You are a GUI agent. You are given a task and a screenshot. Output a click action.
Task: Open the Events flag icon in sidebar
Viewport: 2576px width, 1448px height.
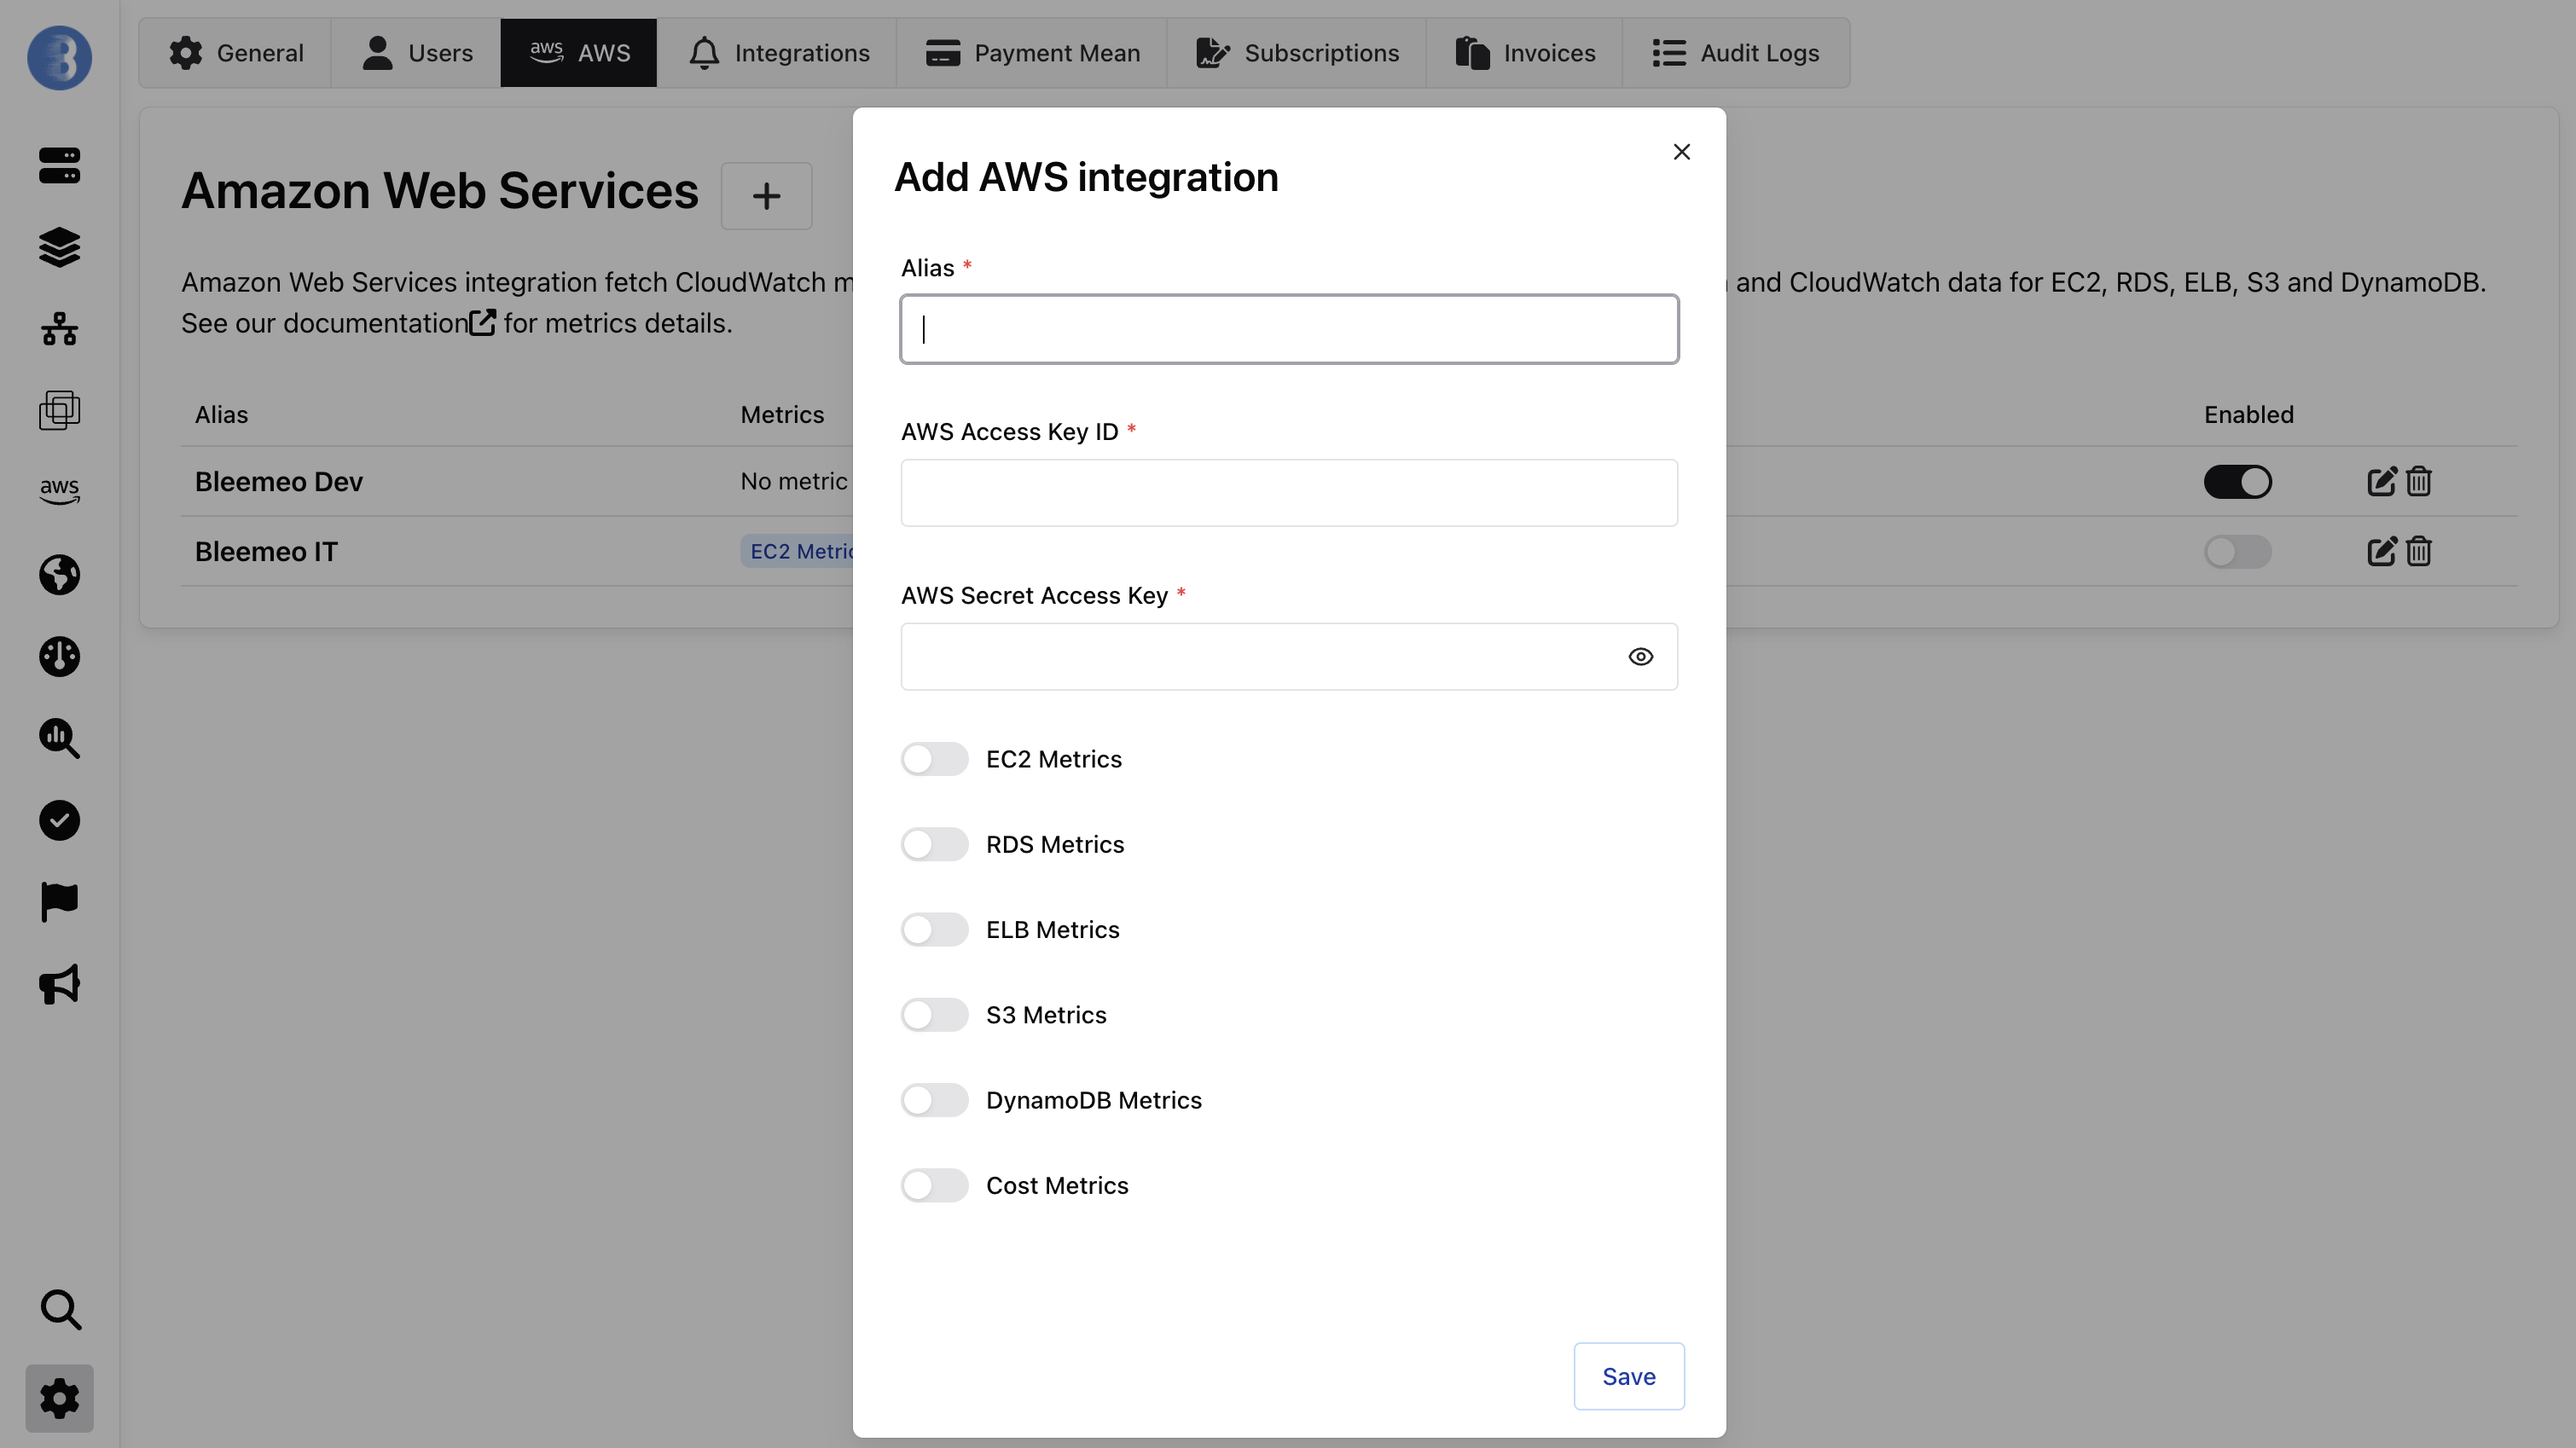59,902
